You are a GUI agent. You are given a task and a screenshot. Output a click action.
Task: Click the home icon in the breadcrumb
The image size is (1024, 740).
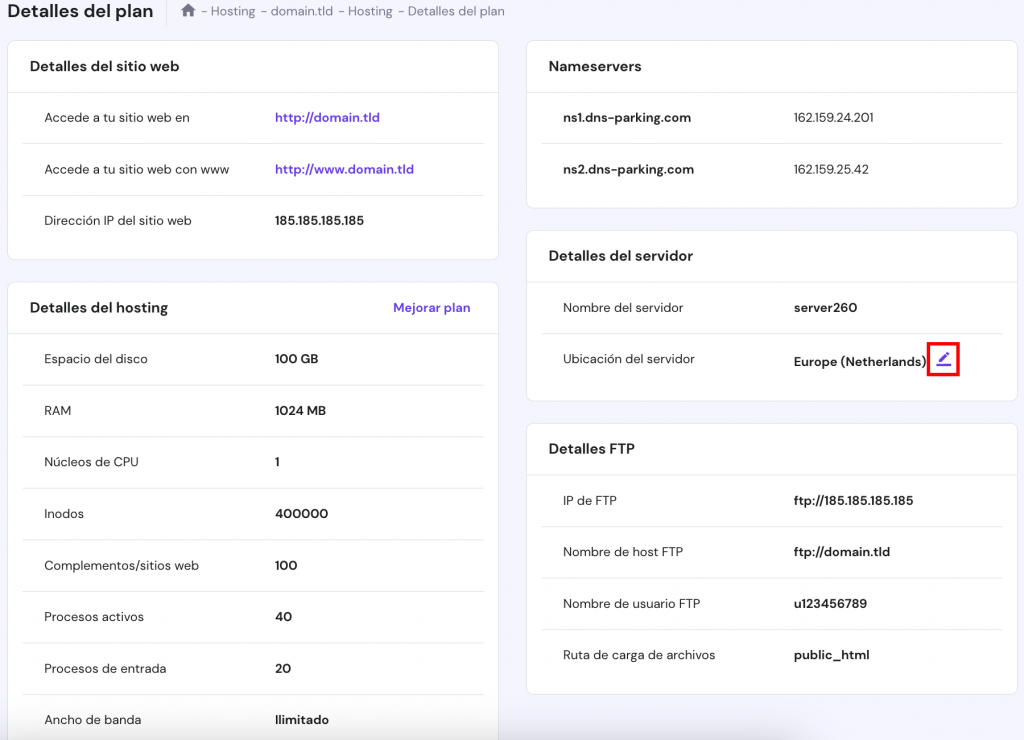coord(188,11)
